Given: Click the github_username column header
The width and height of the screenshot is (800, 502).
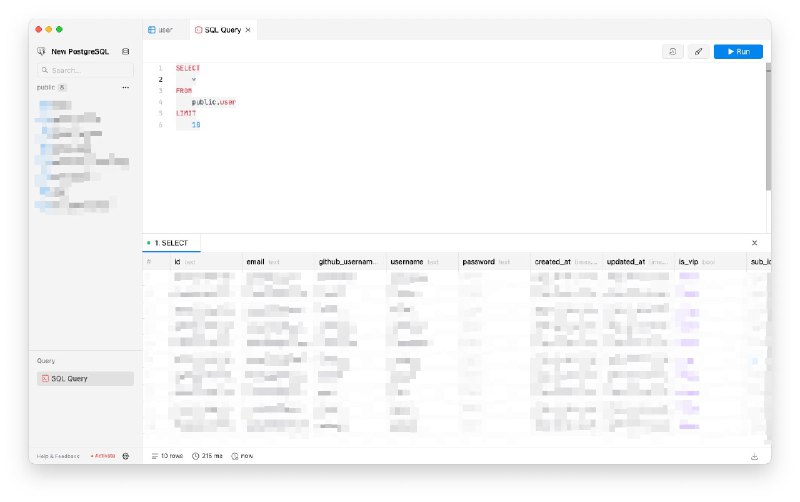Looking at the screenshot, I should (350, 262).
